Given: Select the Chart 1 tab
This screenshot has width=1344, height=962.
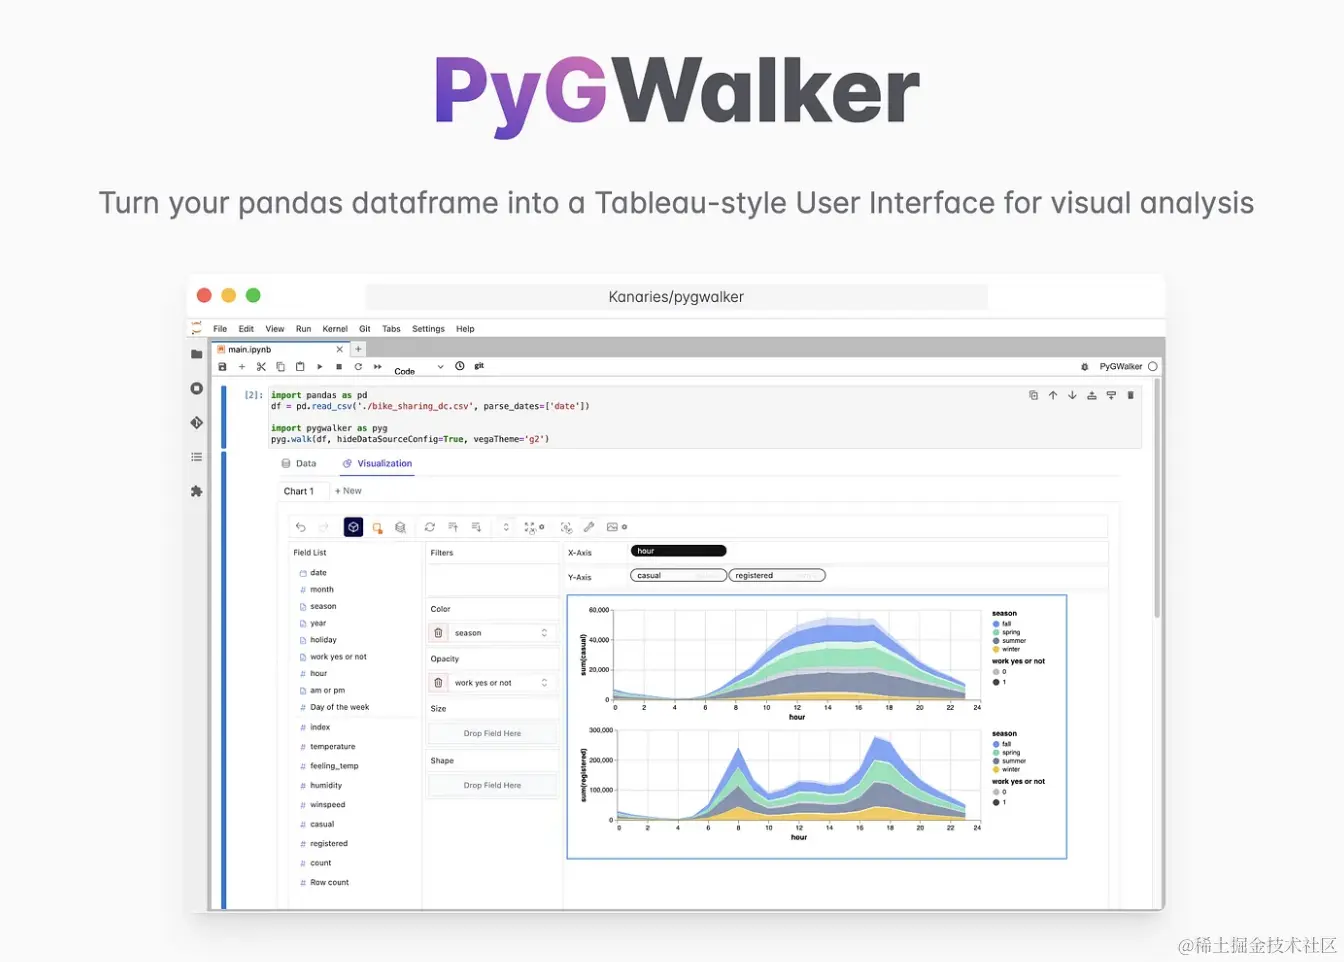Looking at the screenshot, I should 299,491.
